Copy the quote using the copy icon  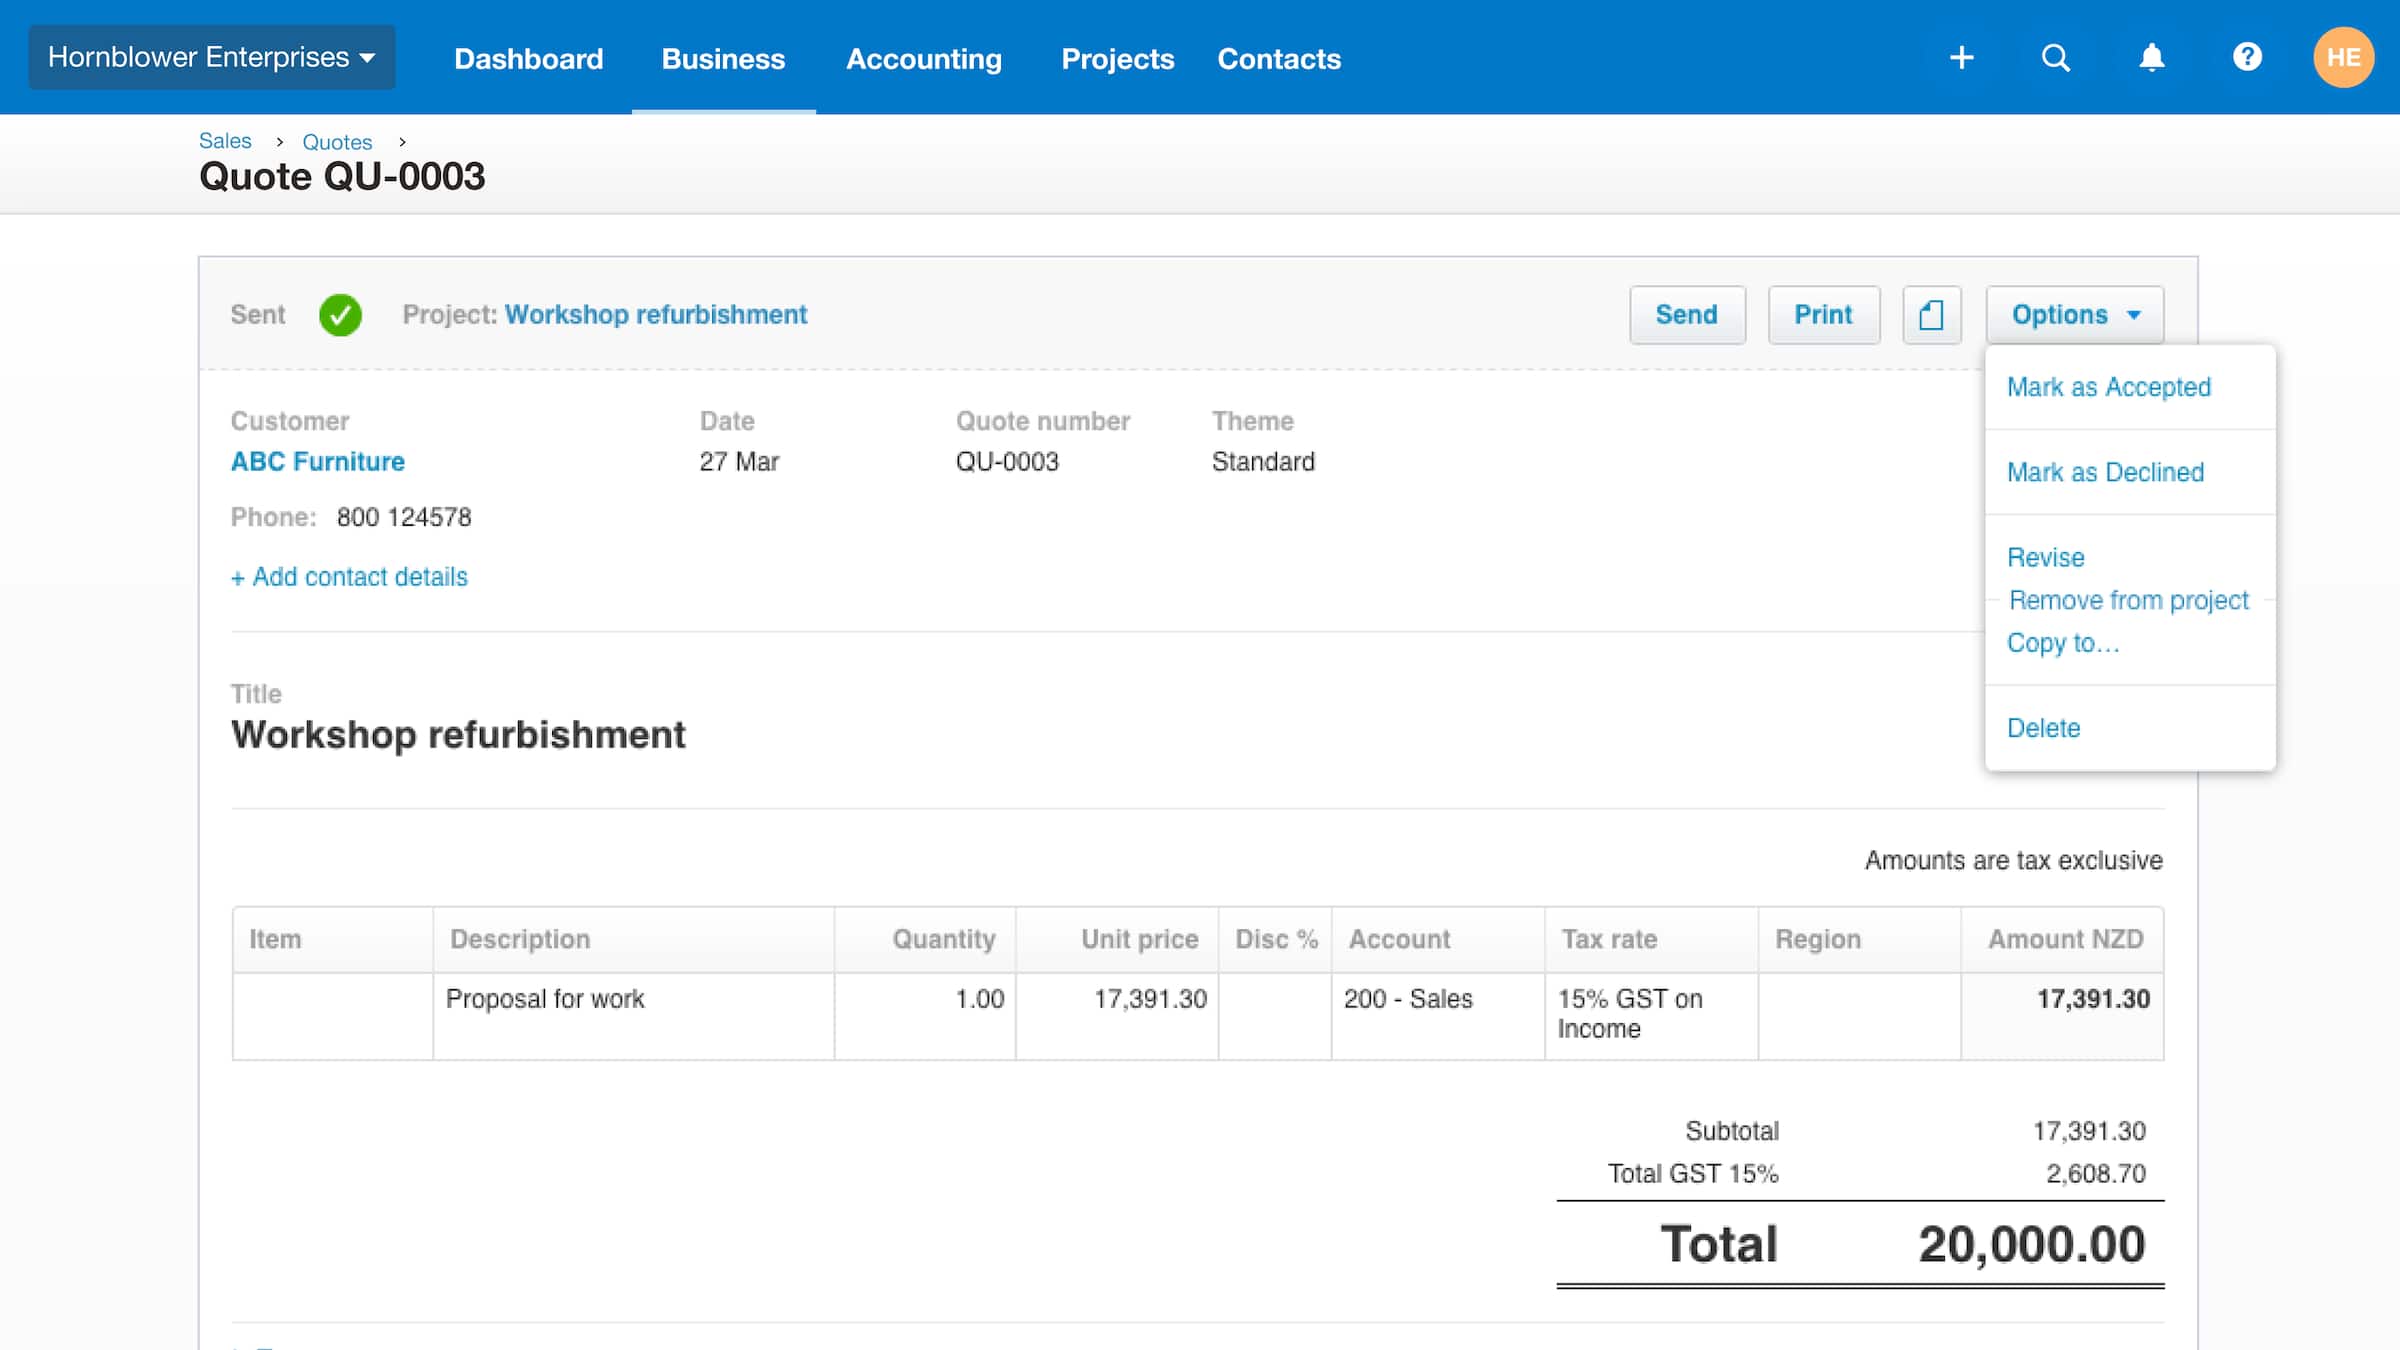click(1931, 314)
